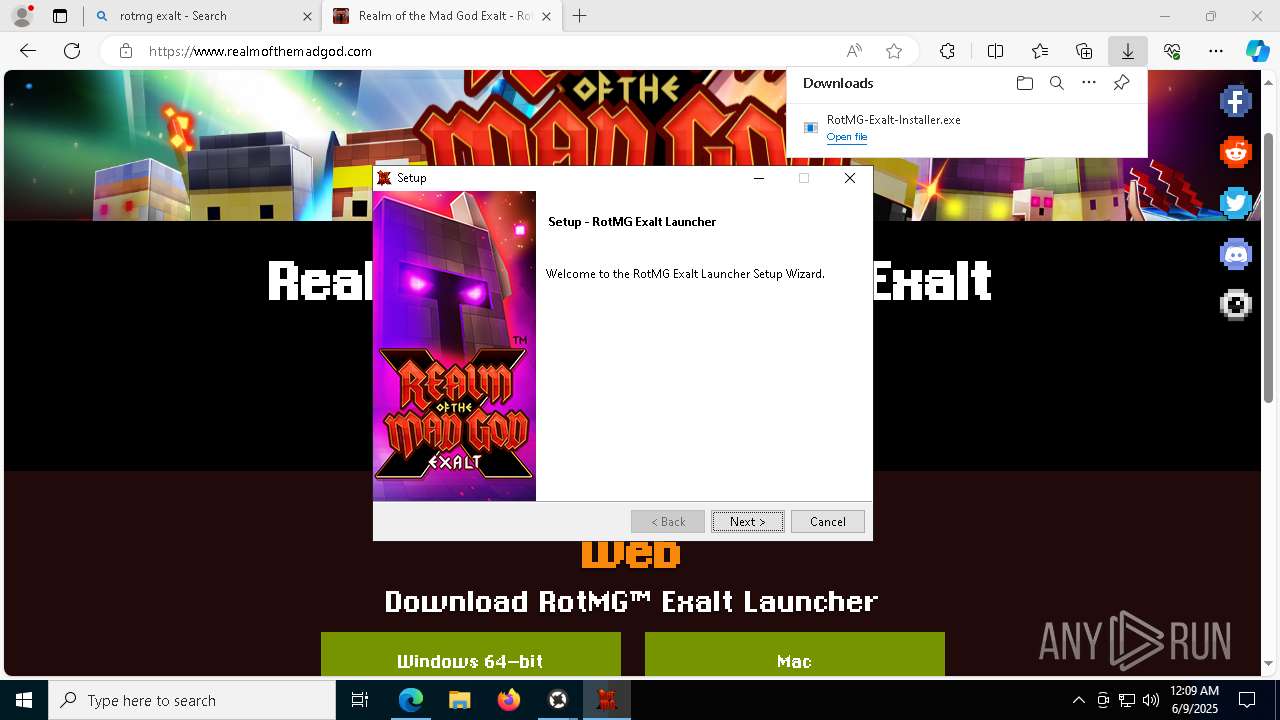Refresh the current page
The height and width of the screenshot is (720, 1280).
coord(72,51)
